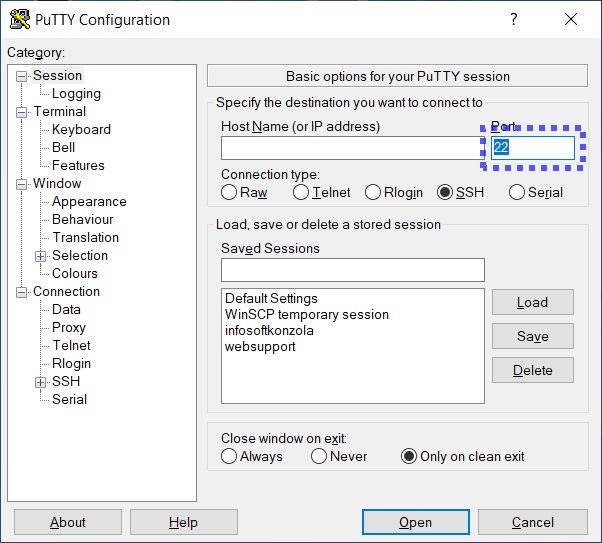This screenshot has height=543, width=602.
Task: Expand the SSH tree node
Action: coord(40,382)
